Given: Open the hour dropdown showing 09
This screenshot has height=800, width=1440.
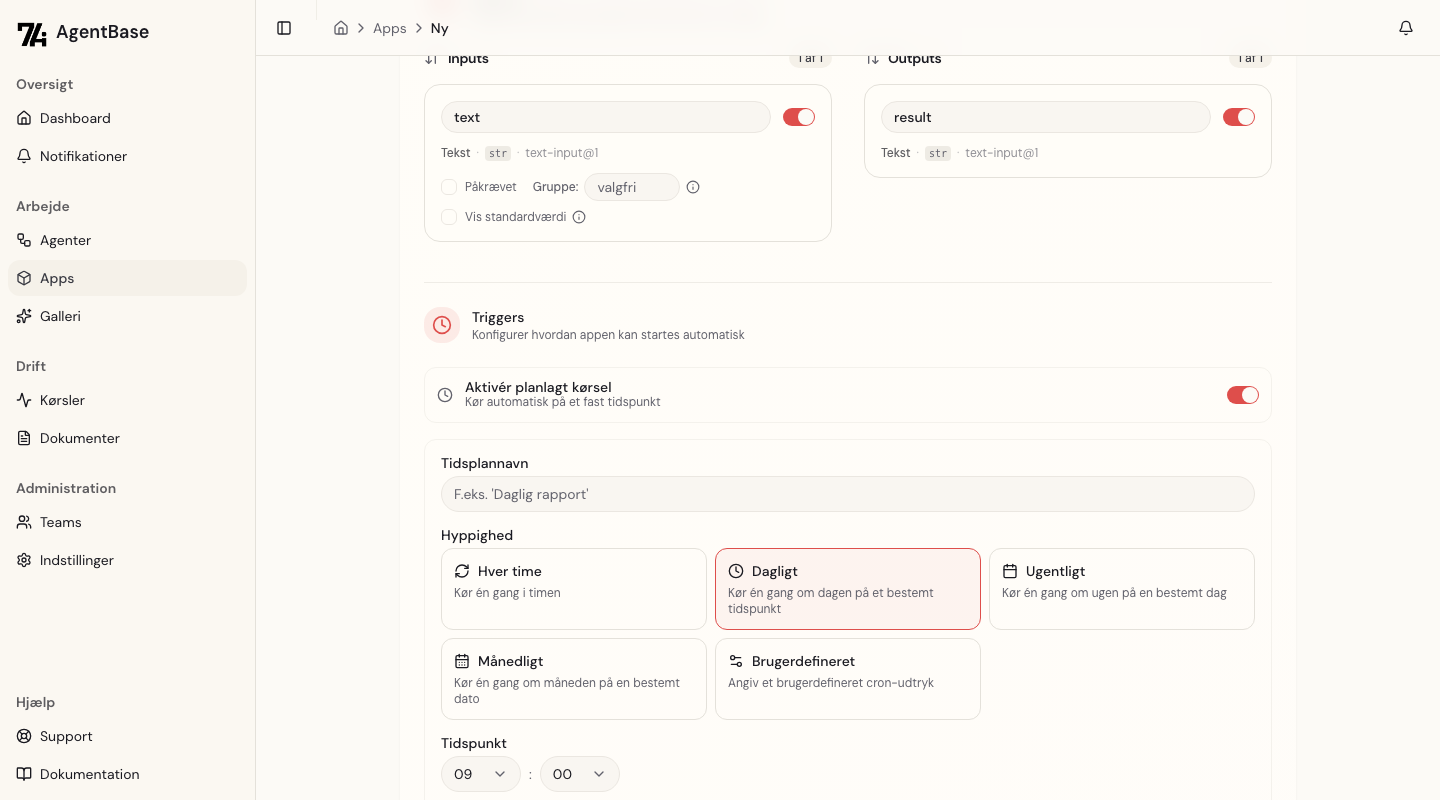Looking at the screenshot, I should tap(480, 774).
